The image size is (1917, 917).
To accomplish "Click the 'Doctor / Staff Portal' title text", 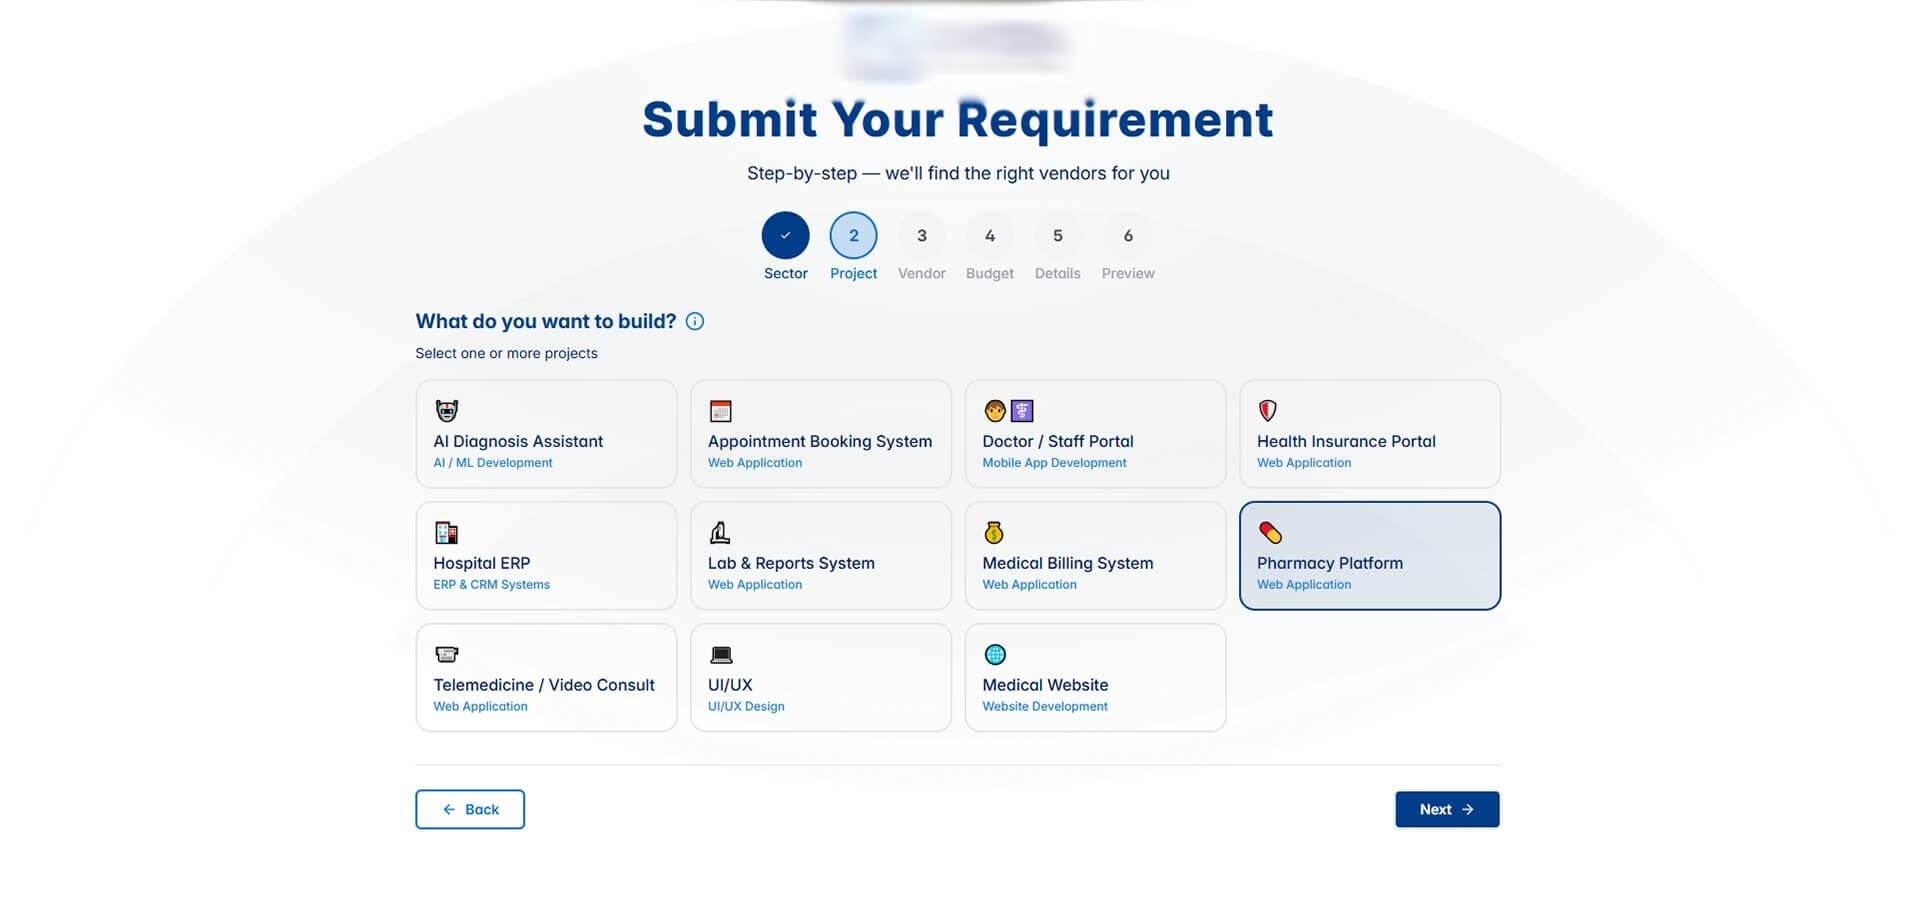I will click(1058, 441).
